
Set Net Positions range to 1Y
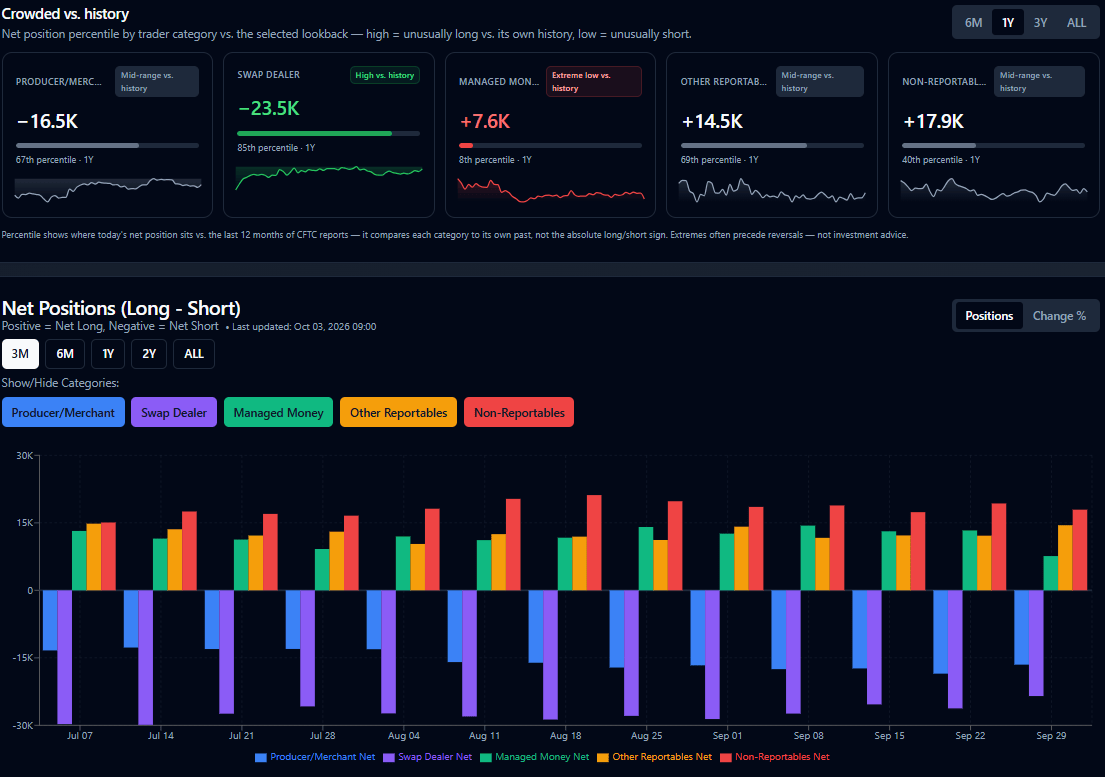click(108, 354)
